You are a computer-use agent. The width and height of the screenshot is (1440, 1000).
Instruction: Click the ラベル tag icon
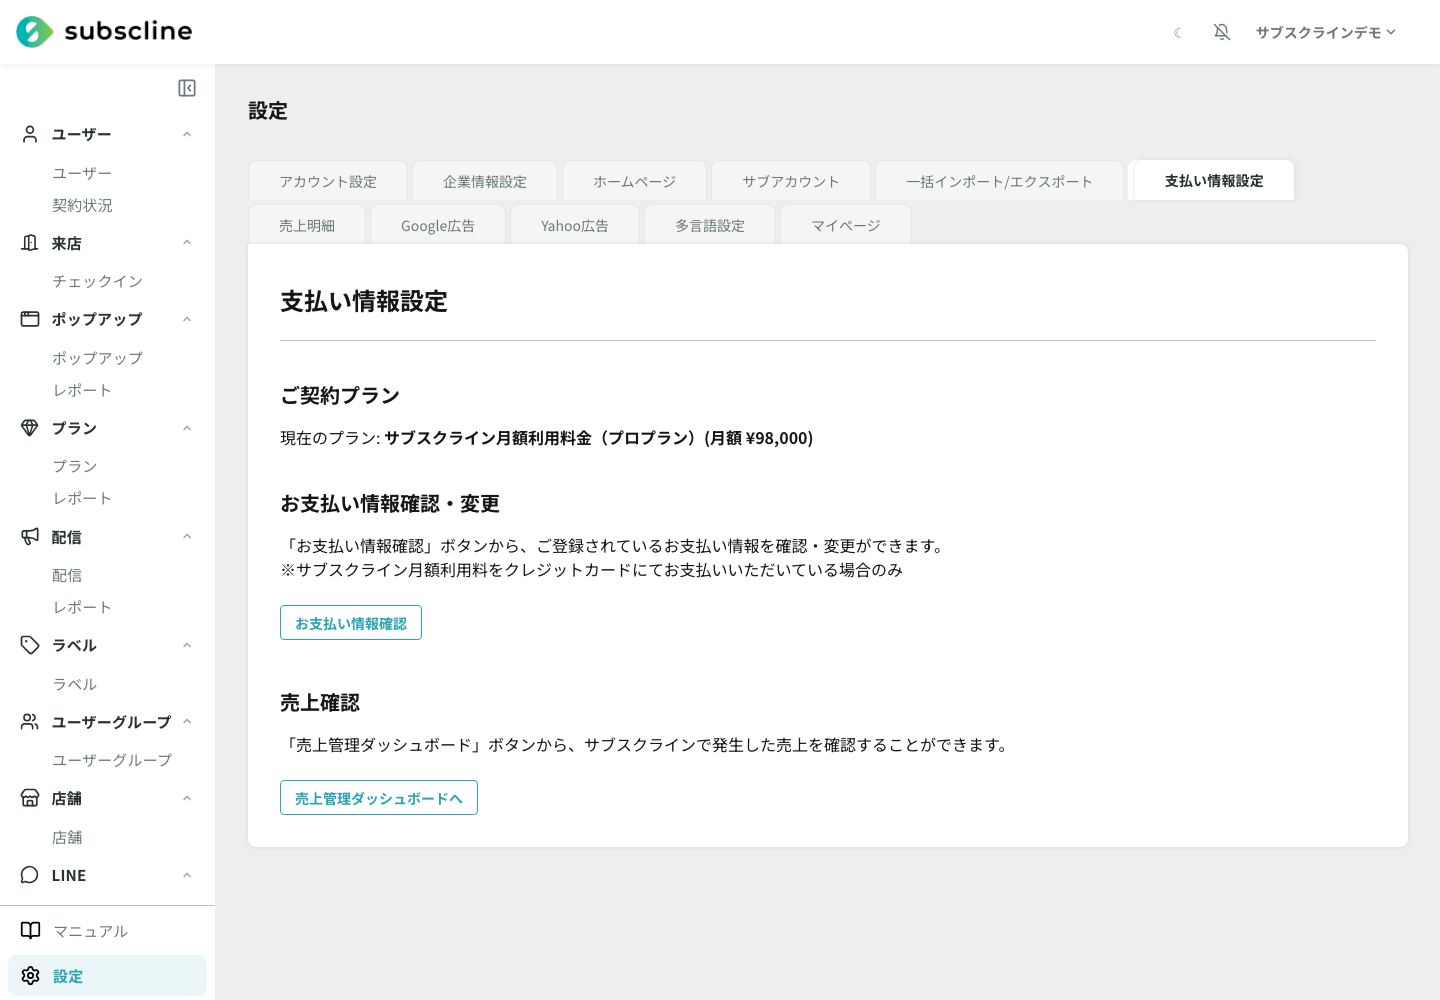tap(30, 645)
